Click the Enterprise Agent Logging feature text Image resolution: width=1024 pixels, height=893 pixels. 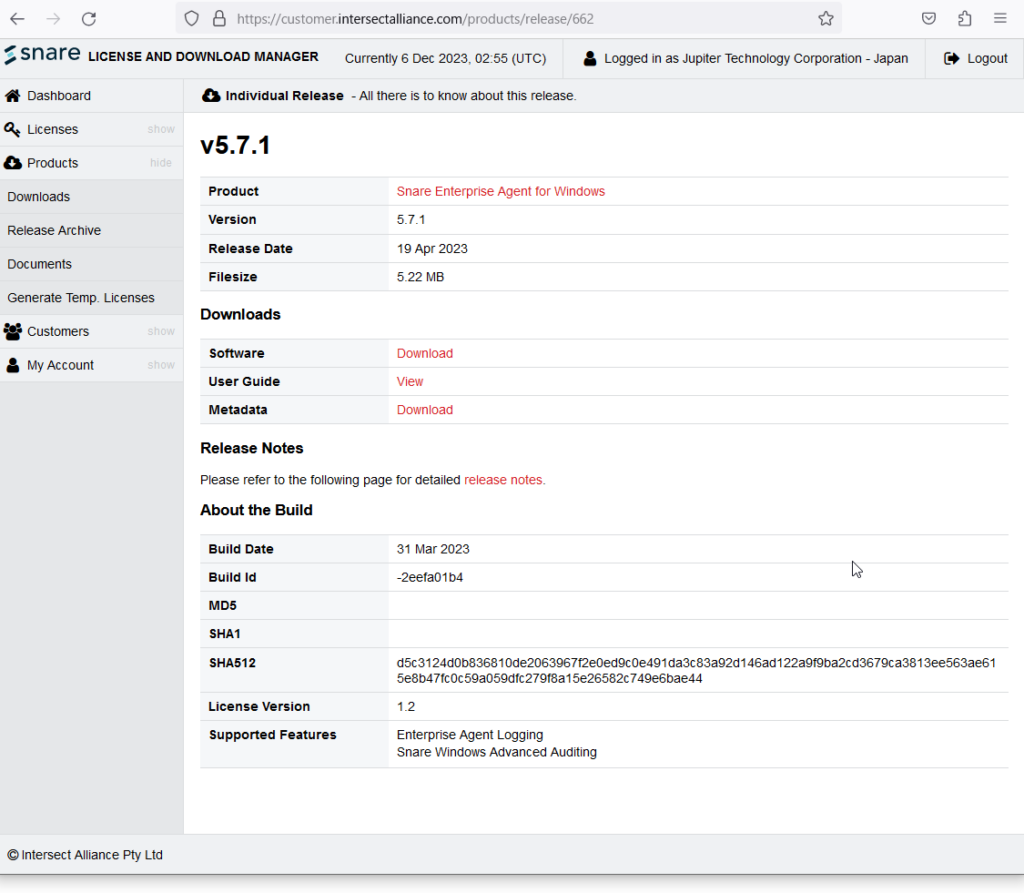[x=470, y=735]
